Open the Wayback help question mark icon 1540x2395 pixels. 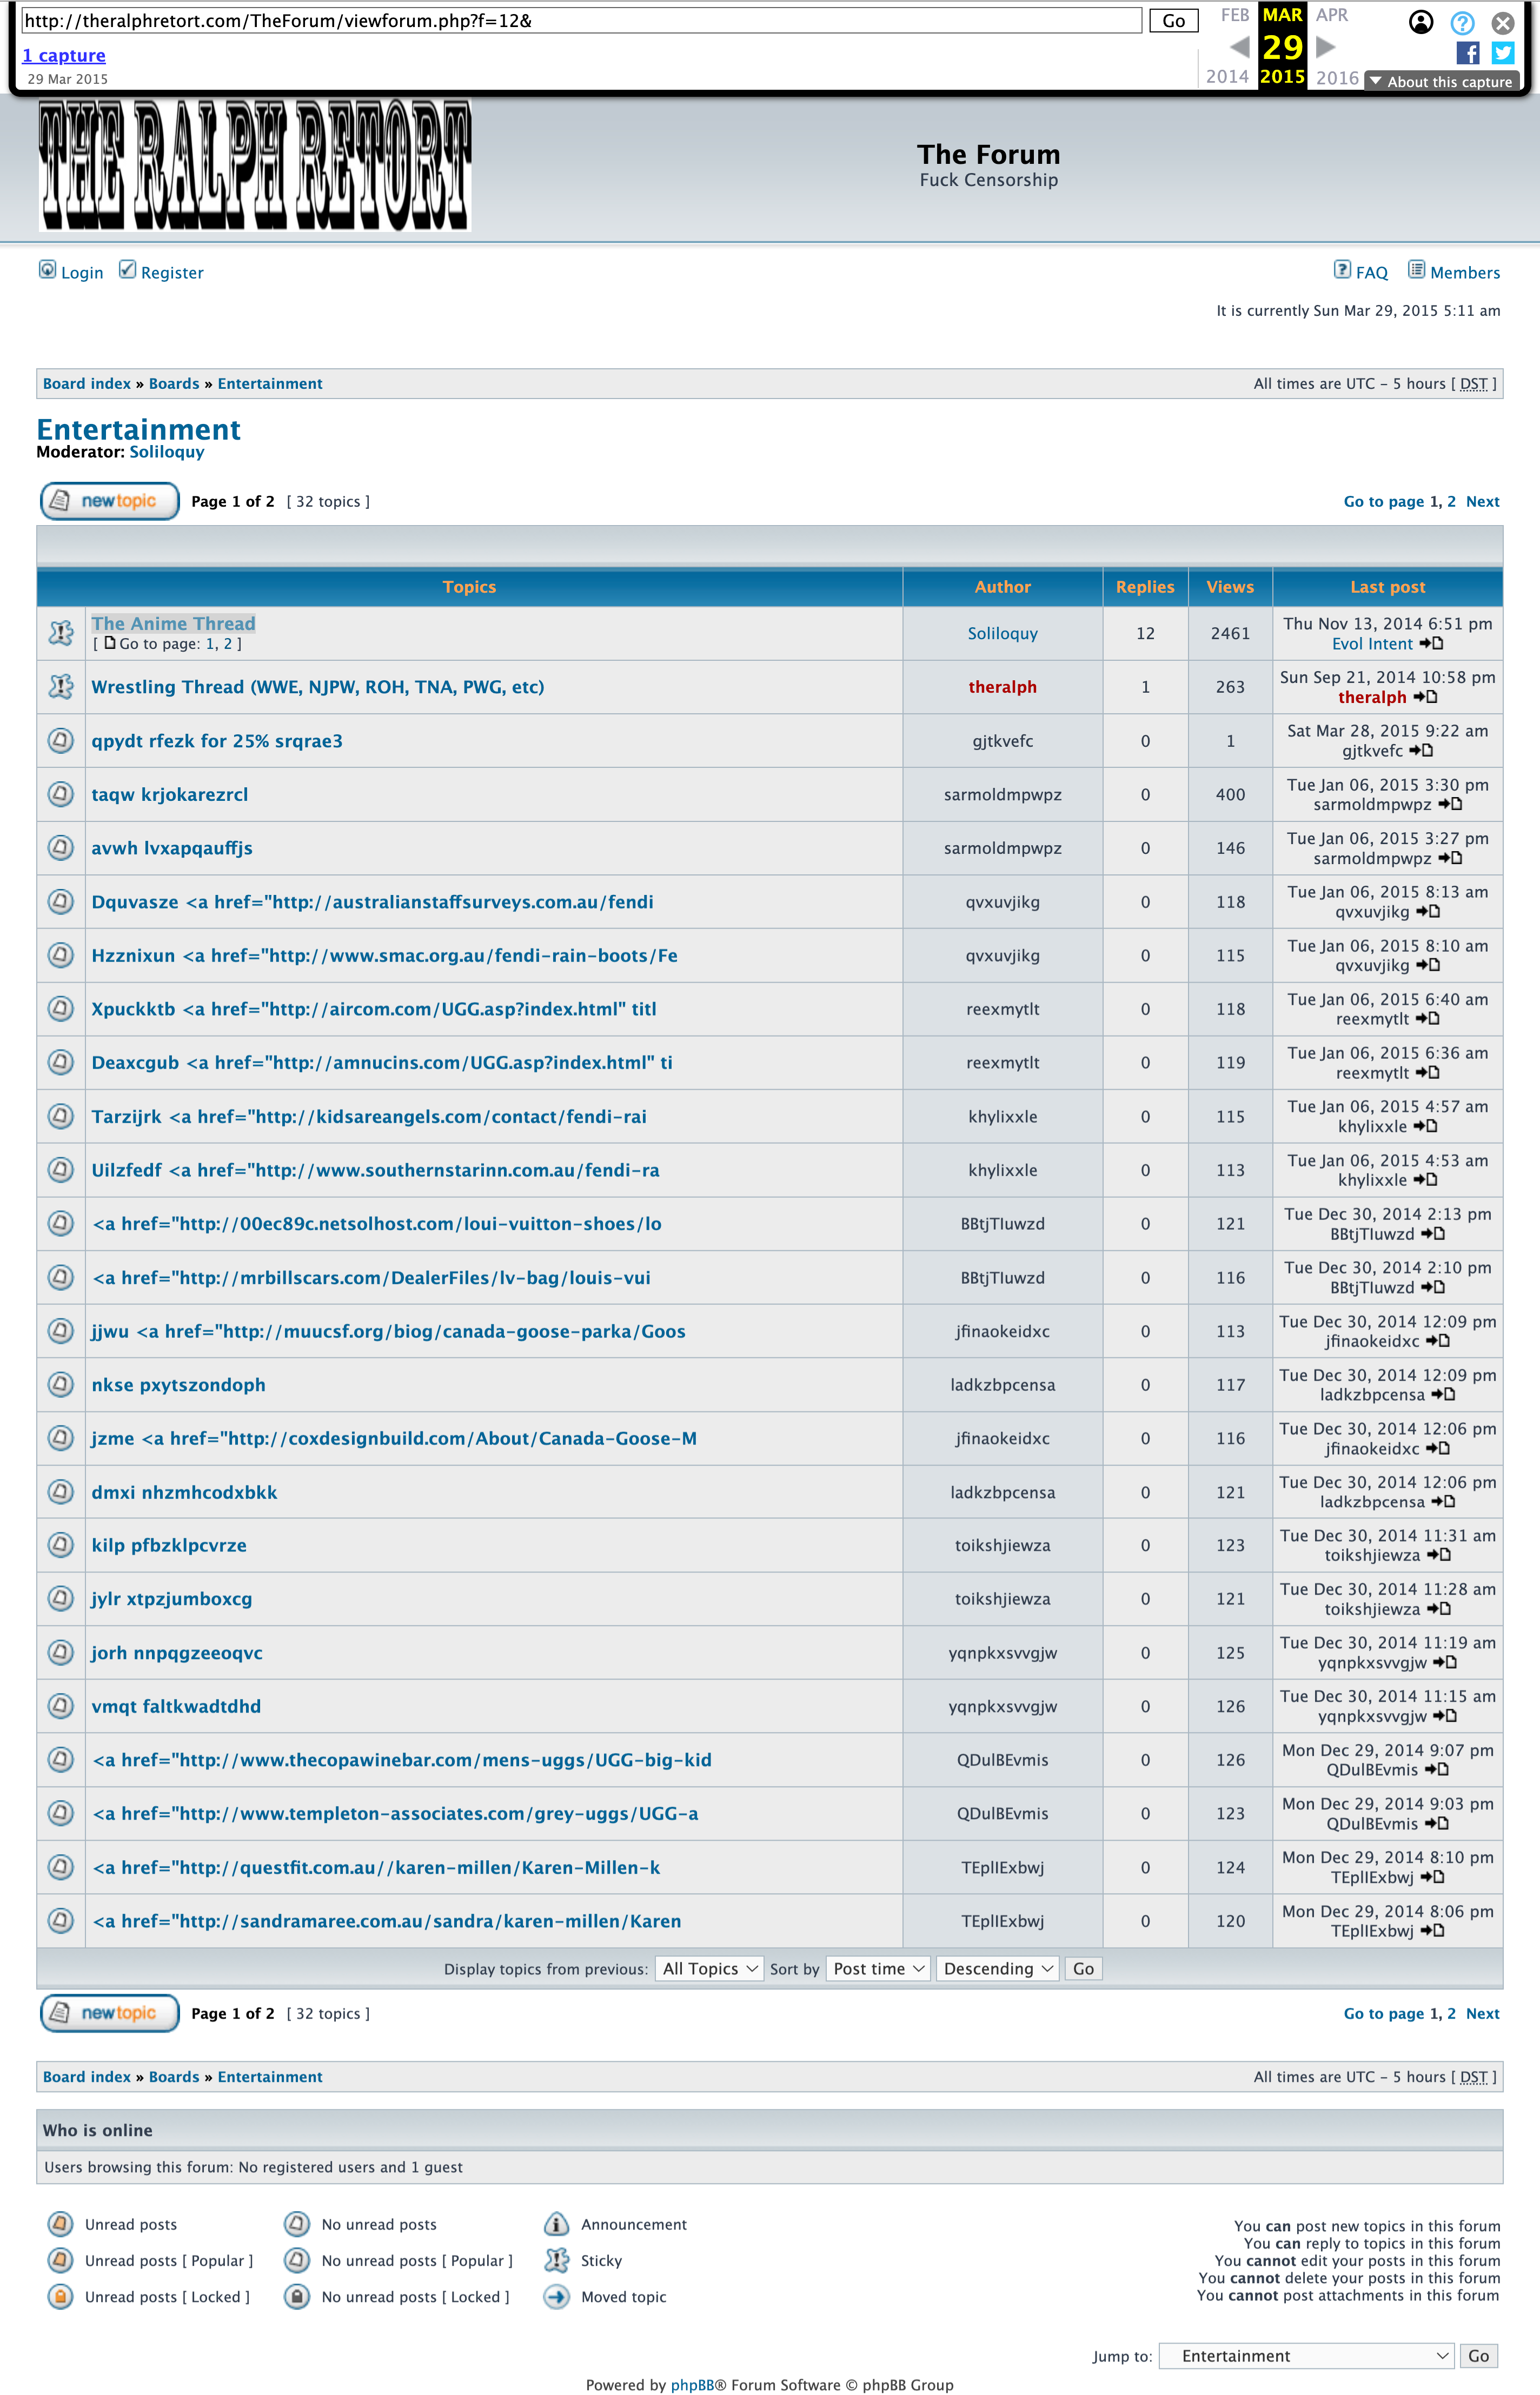[x=1462, y=22]
